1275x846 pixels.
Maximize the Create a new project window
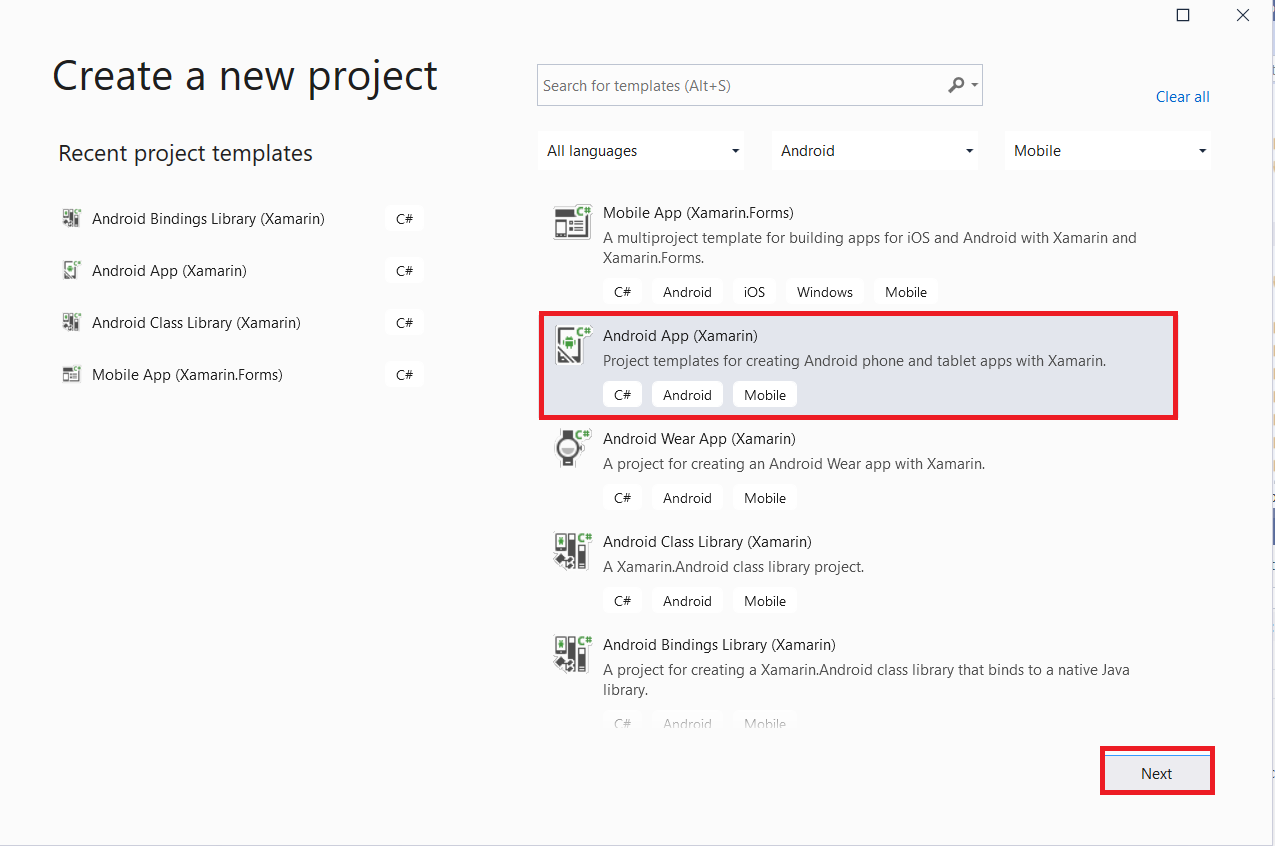point(1183,15)
